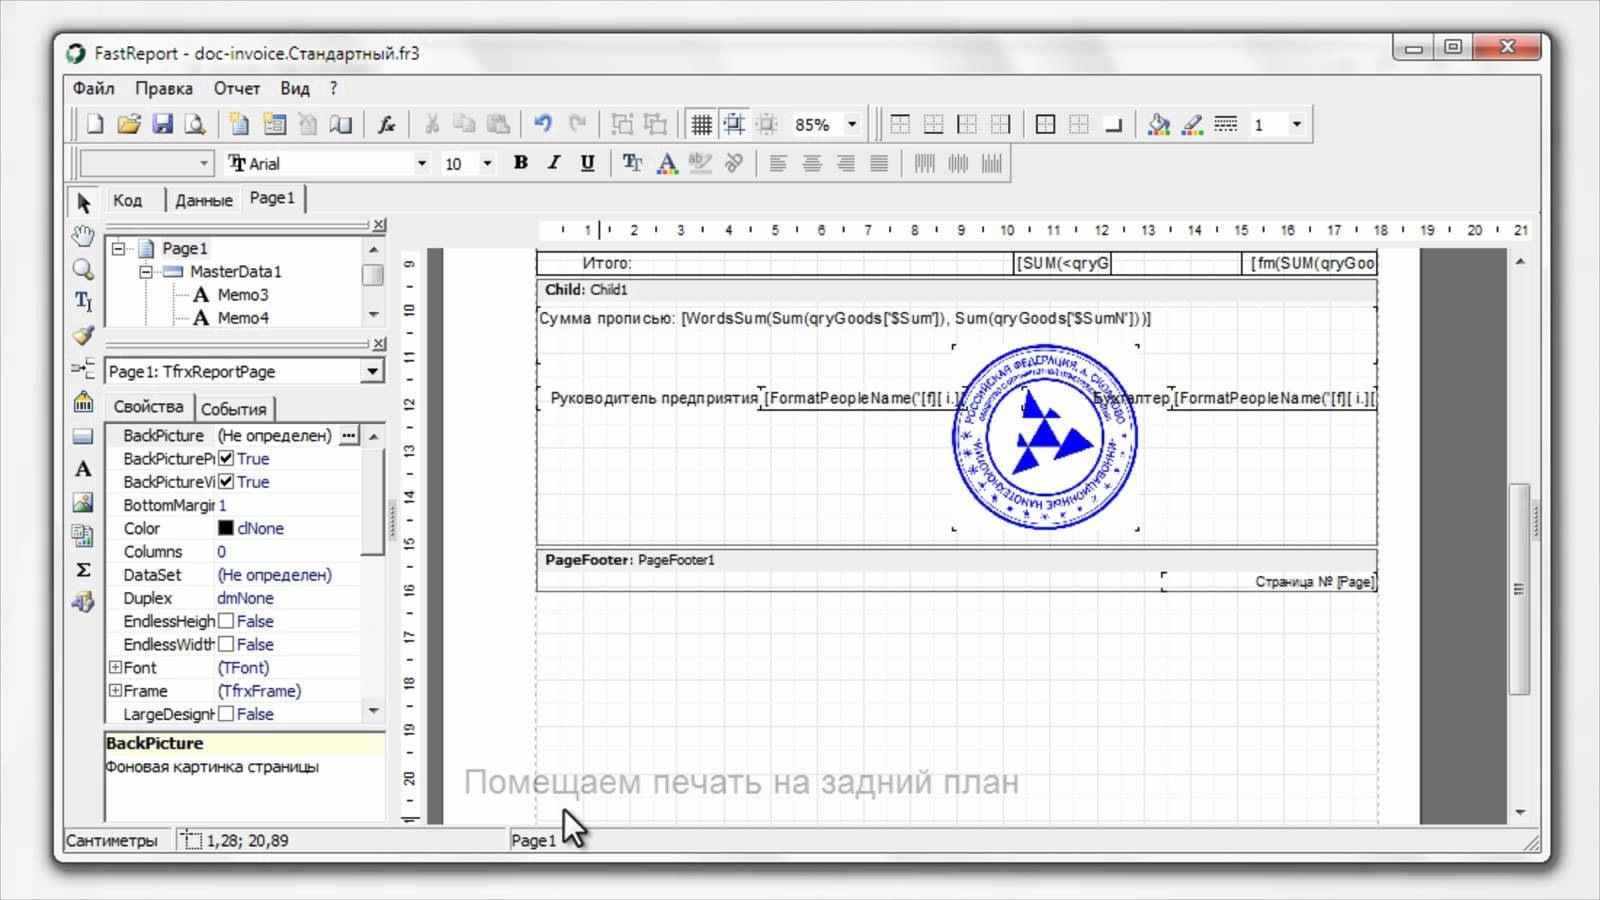Screen dimensions: 1600x900
Task: Click the Undo arrow icon
Action: coord(543,124)
